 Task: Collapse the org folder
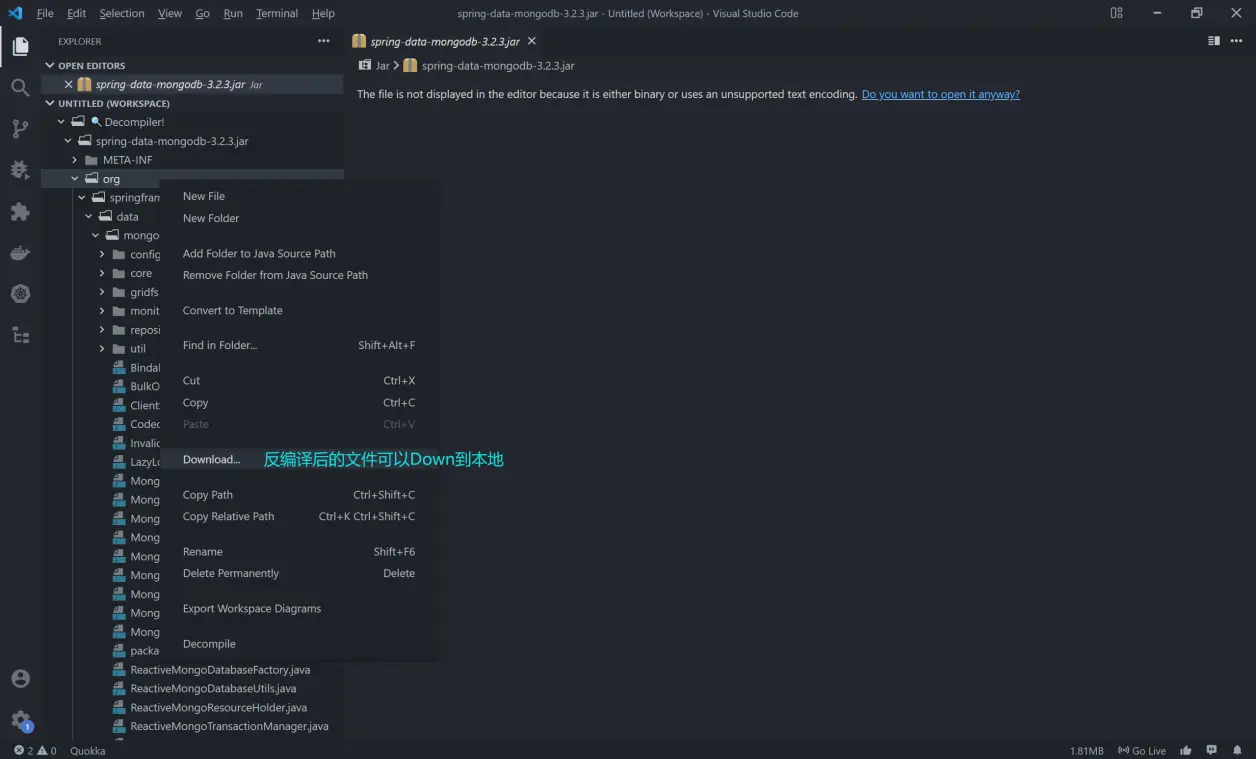click(75, 179)
